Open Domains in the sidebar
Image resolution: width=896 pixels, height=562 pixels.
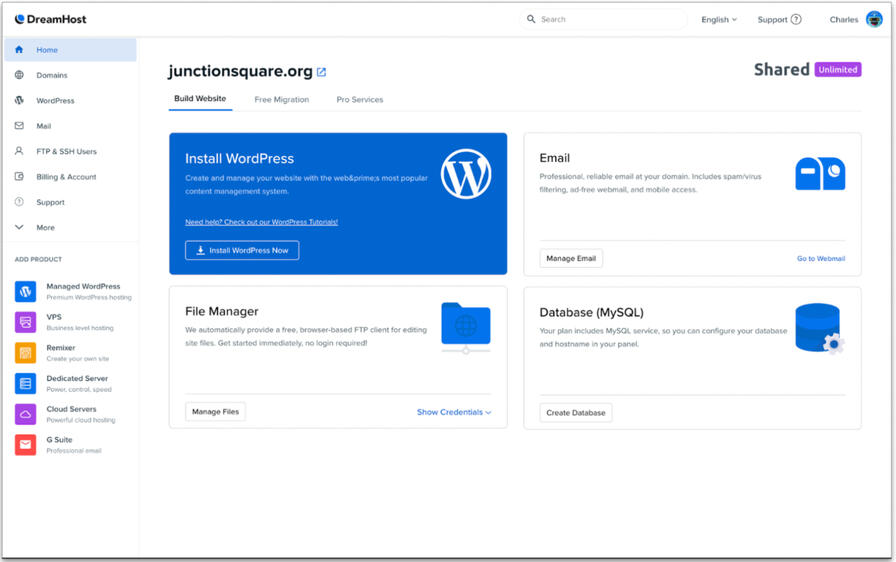click(x=52, y=75)
